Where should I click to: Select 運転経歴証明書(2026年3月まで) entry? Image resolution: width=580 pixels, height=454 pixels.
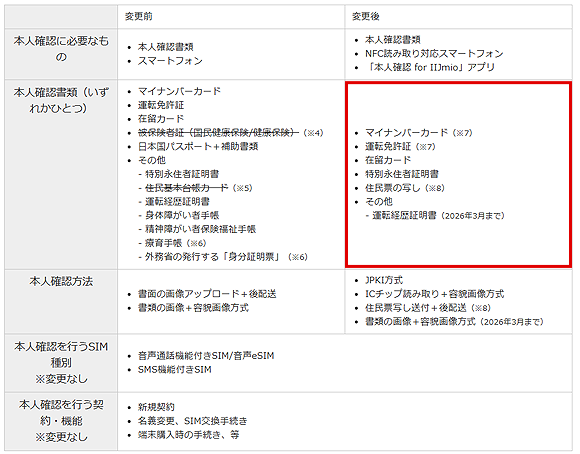click(x=438, y=215)
